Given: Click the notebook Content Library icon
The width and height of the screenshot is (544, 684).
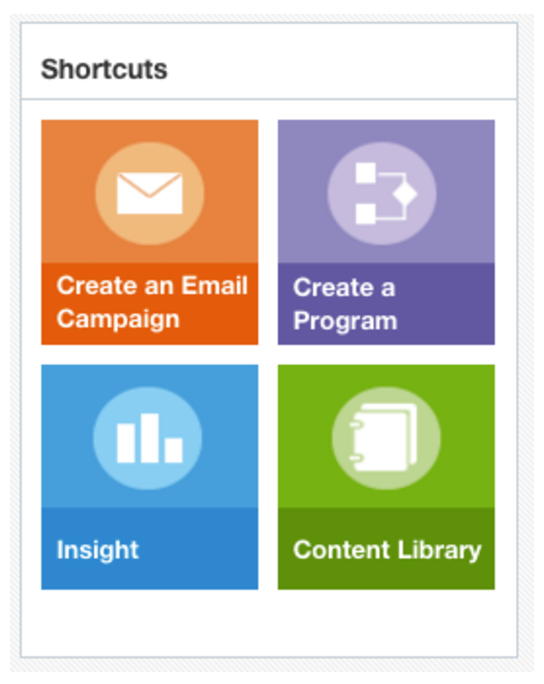Looking at the screenshot, I should (x=383, y=438).
